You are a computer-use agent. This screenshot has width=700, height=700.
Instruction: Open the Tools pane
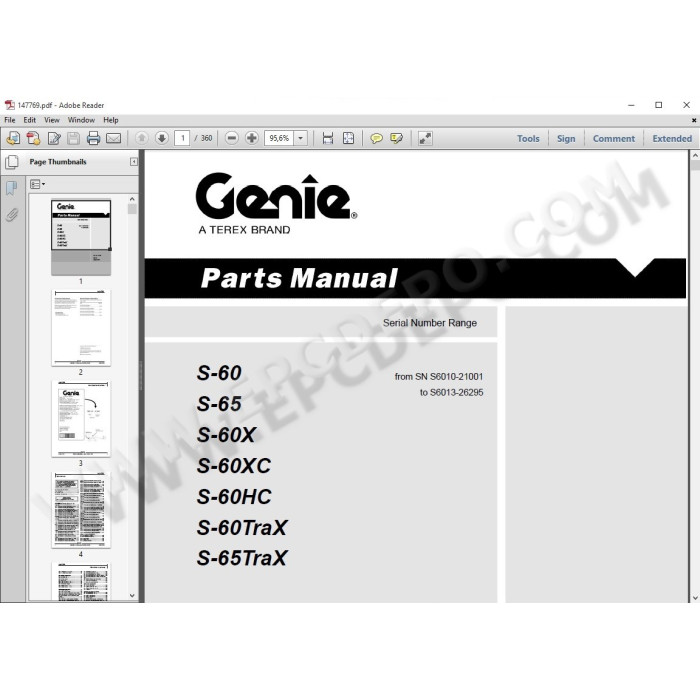tap(528, 139)
